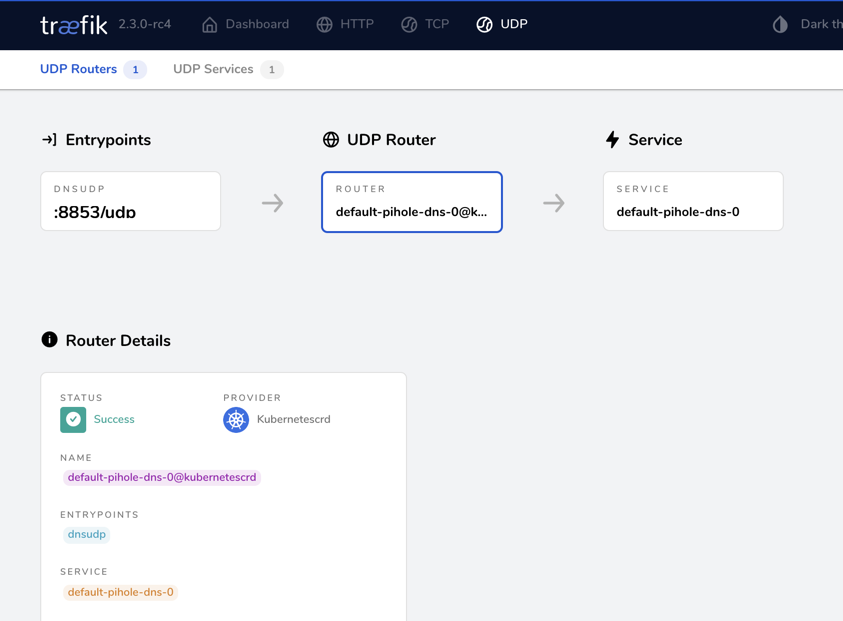Click the Kubernetescrd provider icon
Viewport: 843px width, 621px height.
point(236,419)
